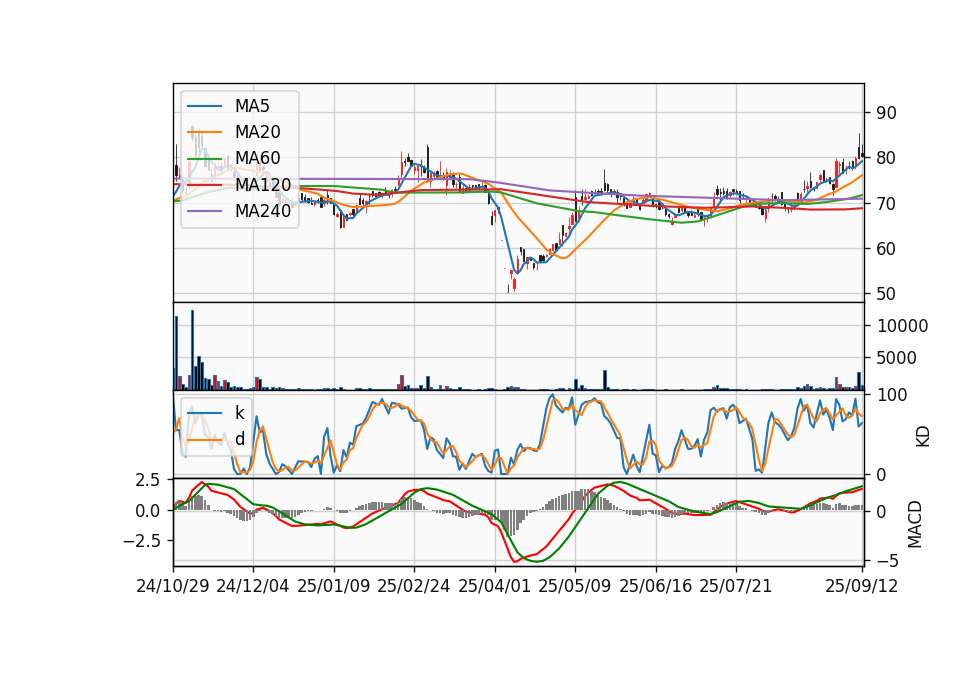
Task: Click the 70 price axis tick
Action: pos(886,203)
